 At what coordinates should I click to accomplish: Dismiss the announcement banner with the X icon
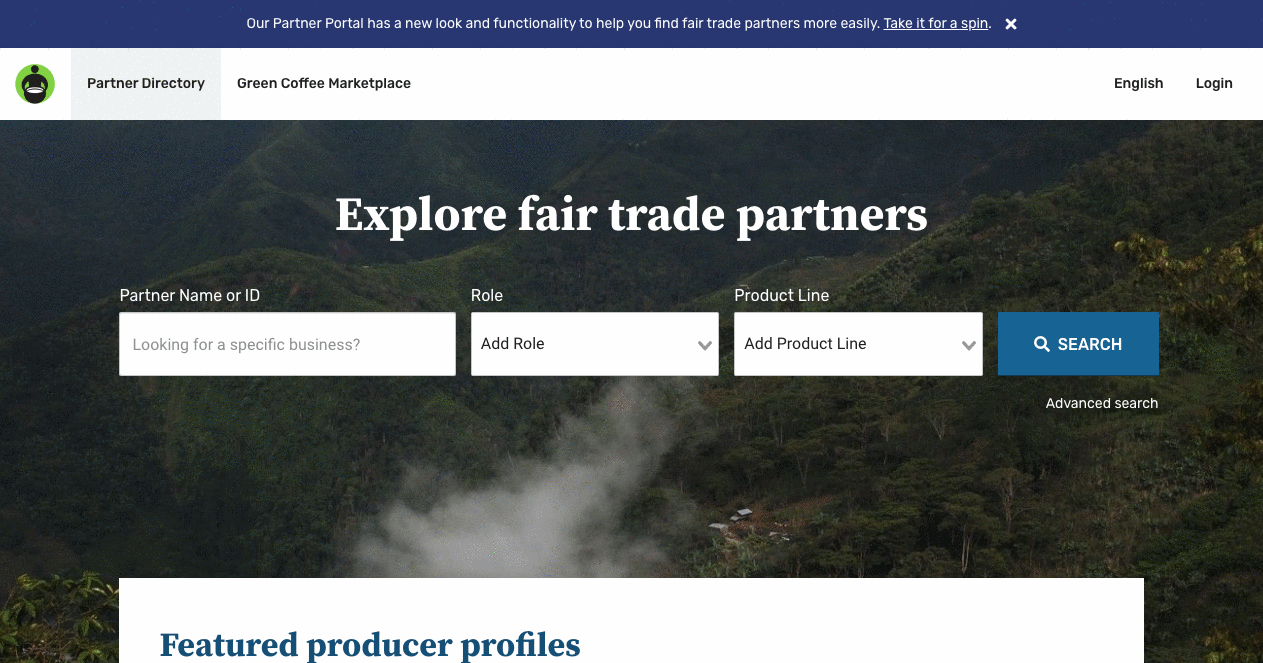[x=1011, y=24]
